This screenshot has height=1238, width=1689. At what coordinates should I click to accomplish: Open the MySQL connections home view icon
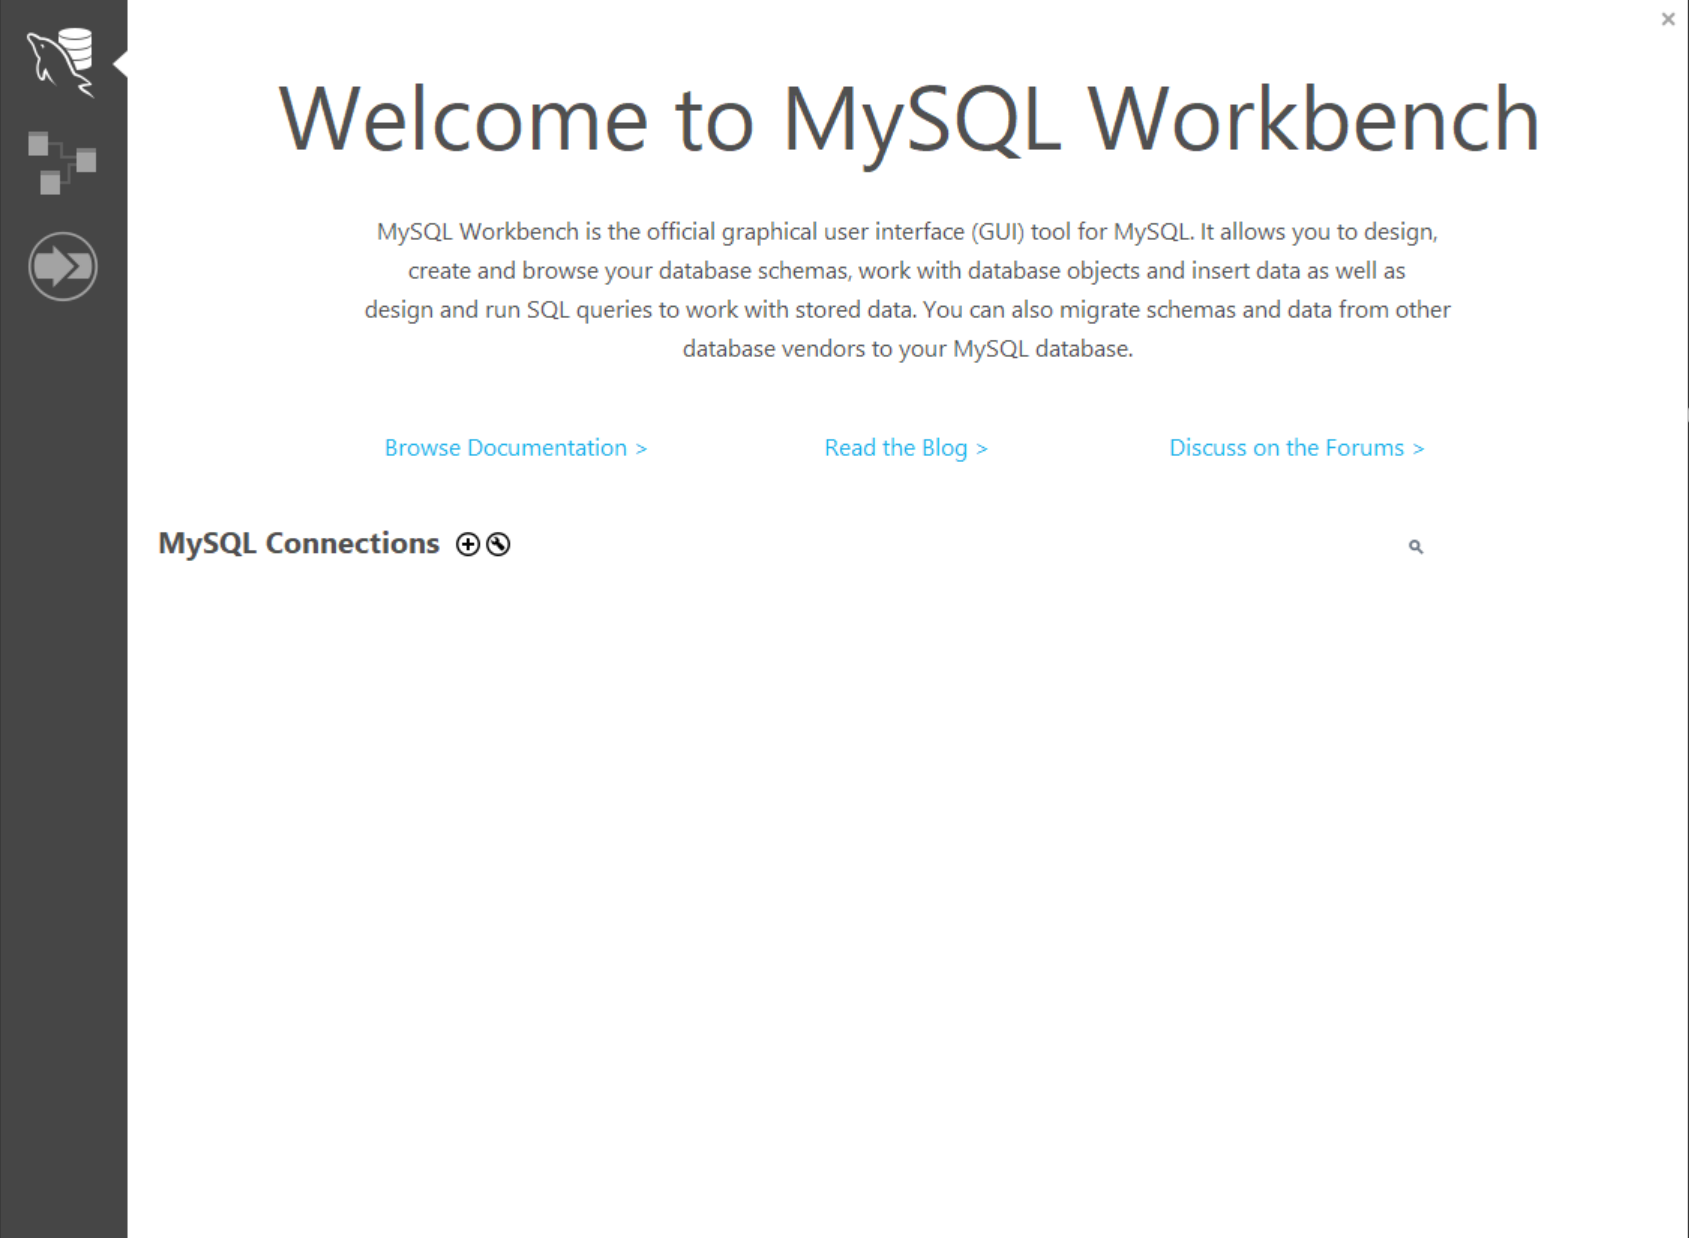coord(61,63)
